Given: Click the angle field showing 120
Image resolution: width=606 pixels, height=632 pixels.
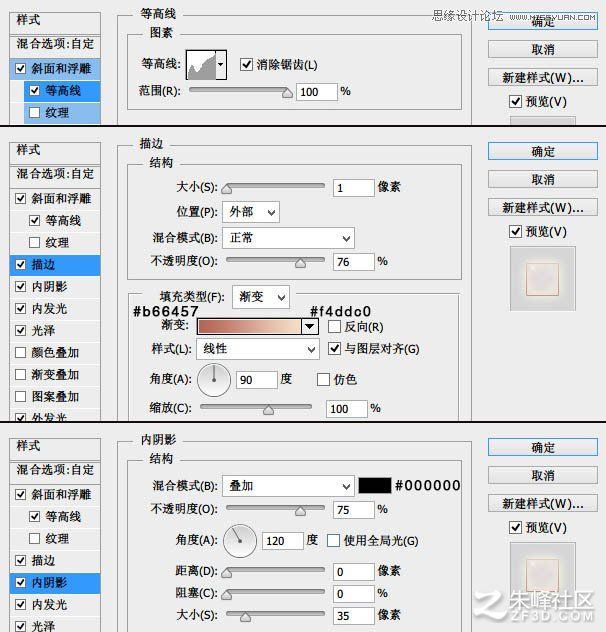Looking at the screenshot, I should 283,541.
